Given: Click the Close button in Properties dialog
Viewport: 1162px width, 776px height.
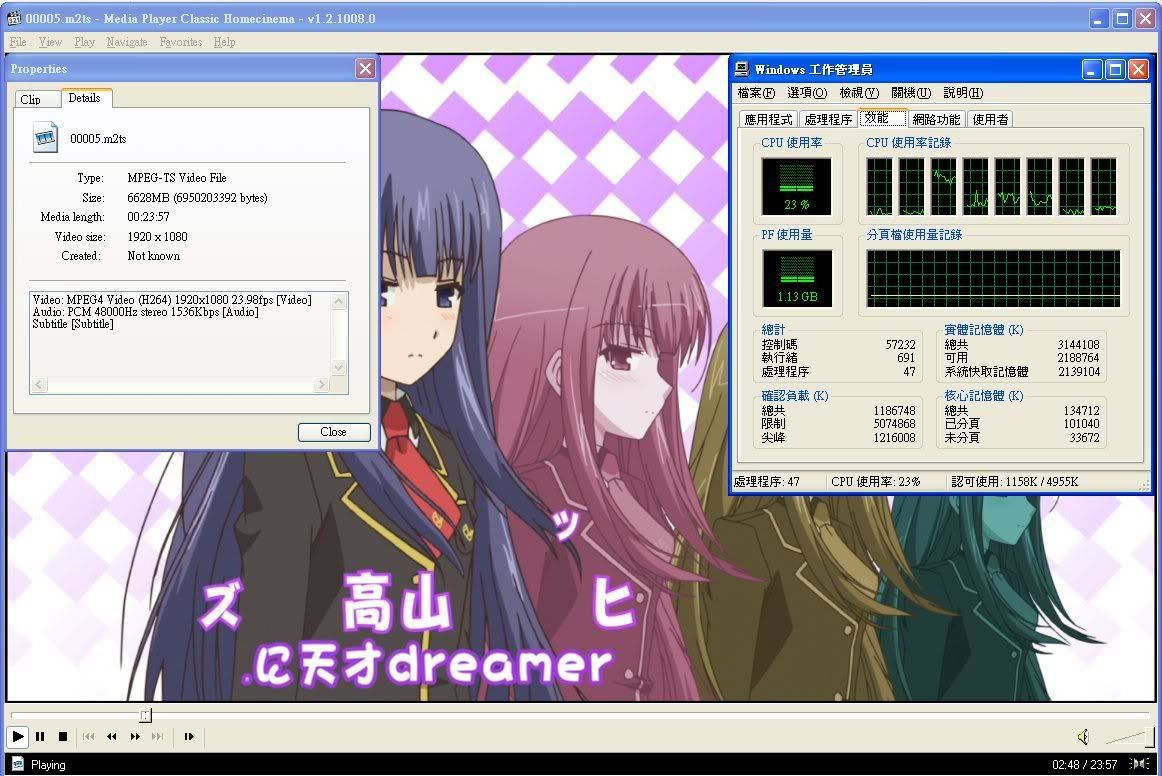Looking at the screenshot, I should (333, 432).
